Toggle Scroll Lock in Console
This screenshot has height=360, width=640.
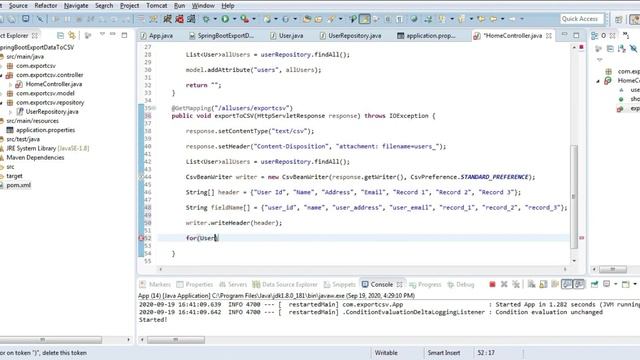[543, 284]
